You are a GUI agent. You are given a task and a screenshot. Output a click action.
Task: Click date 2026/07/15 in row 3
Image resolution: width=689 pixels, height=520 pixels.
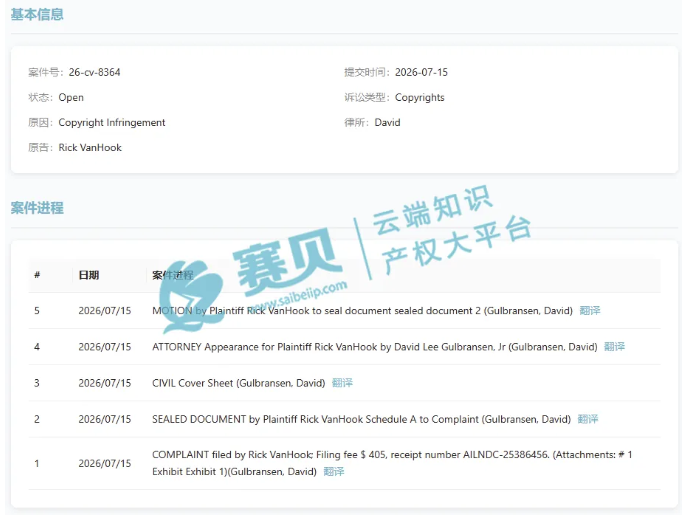coord(105,383)
